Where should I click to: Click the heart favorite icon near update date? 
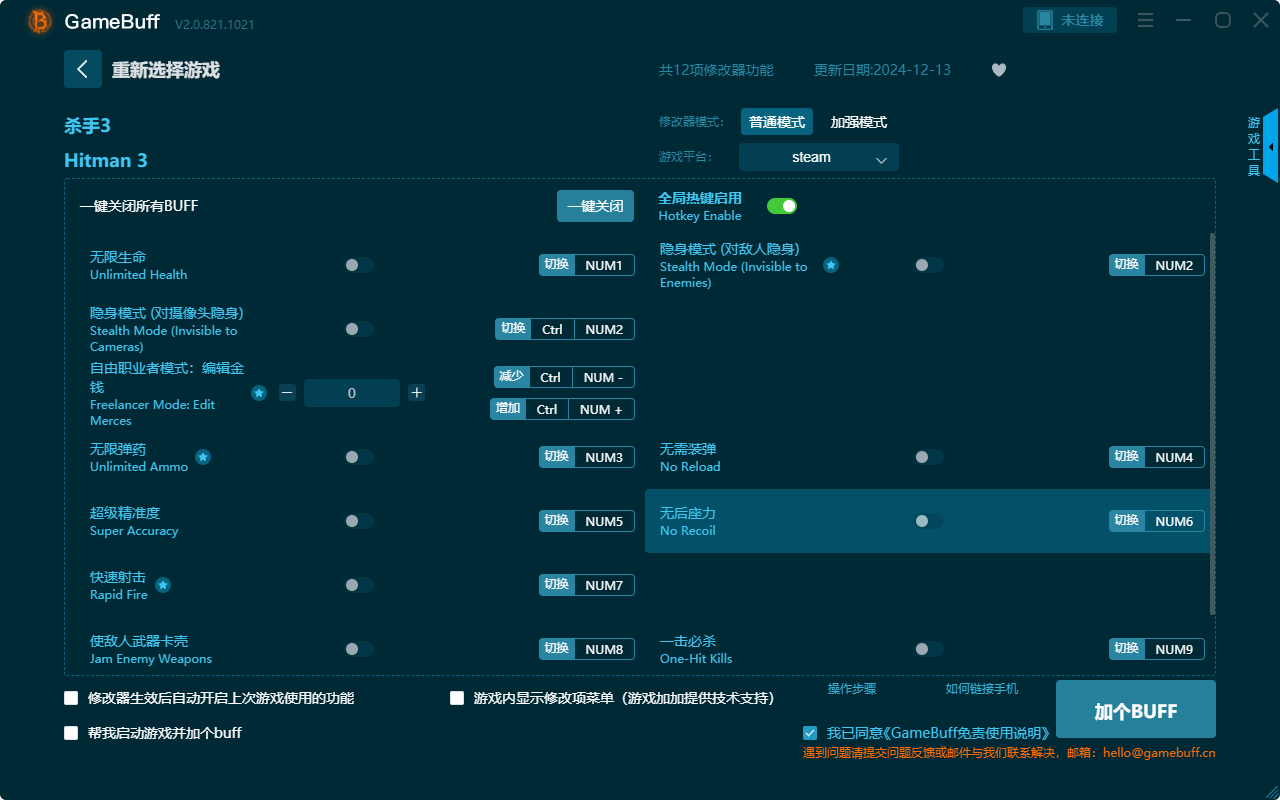[998, 70]
